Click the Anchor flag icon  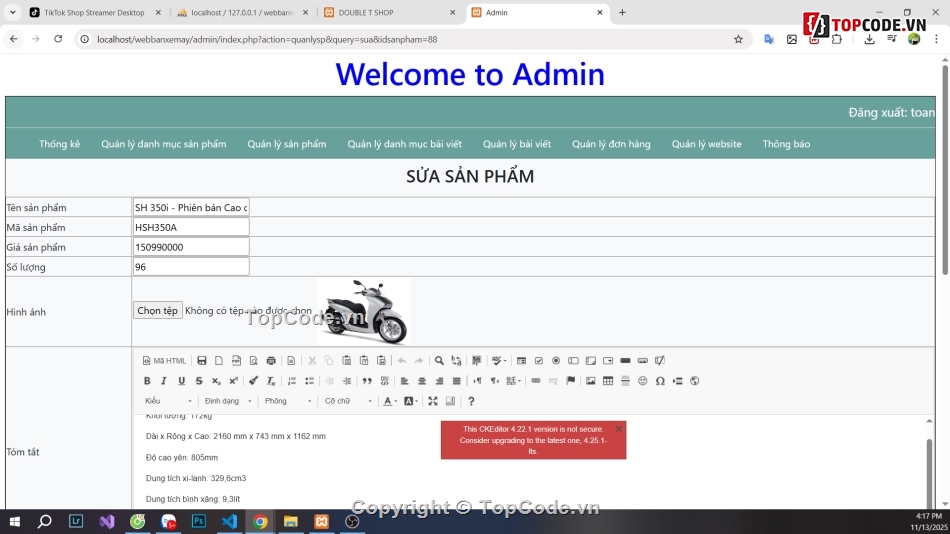coord(570,381)
